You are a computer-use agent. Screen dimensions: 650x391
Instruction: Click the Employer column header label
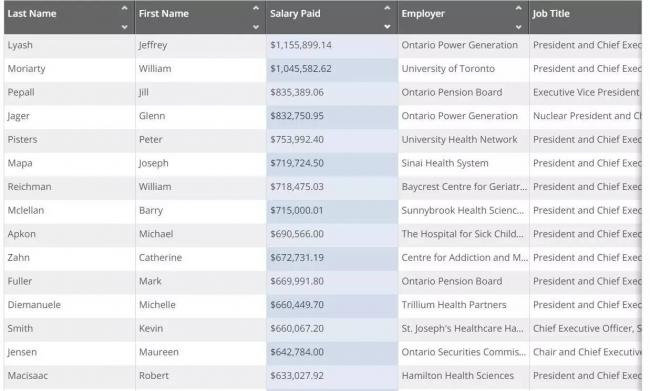(x=423, y=14)
